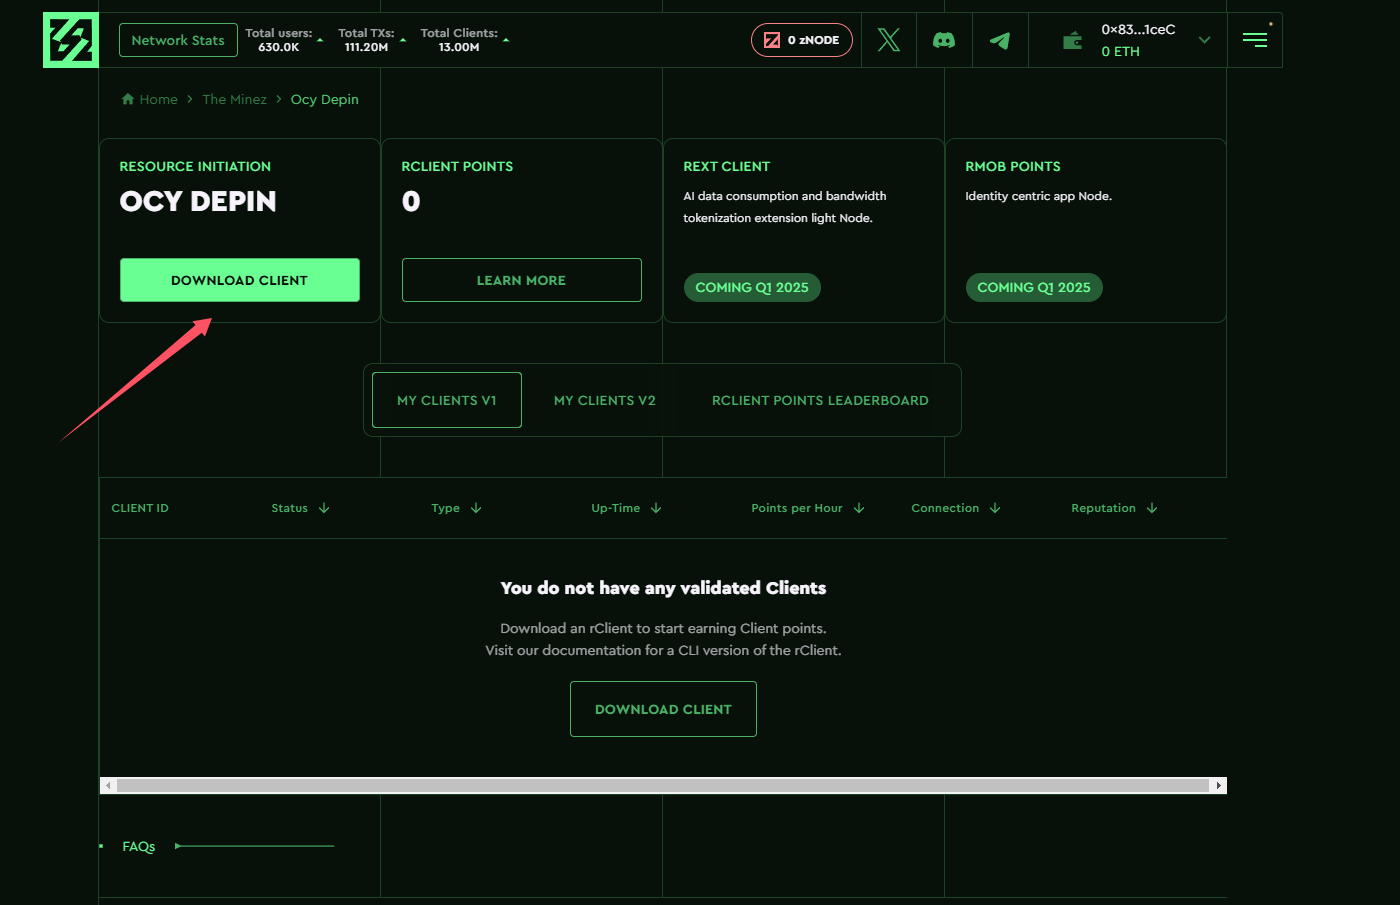Viewport: 1400px width, 905px height.
Task: Click the scrollbar left arrow
Action: tap(108, 785)
